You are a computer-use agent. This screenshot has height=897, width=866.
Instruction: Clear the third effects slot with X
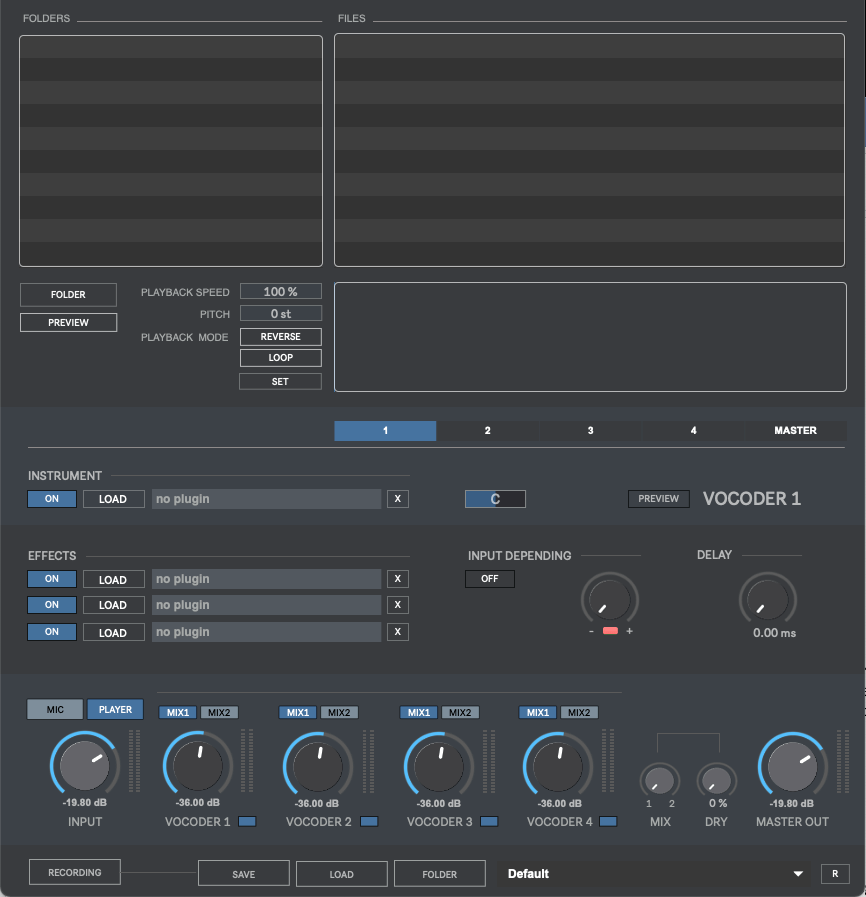(397, 631)
